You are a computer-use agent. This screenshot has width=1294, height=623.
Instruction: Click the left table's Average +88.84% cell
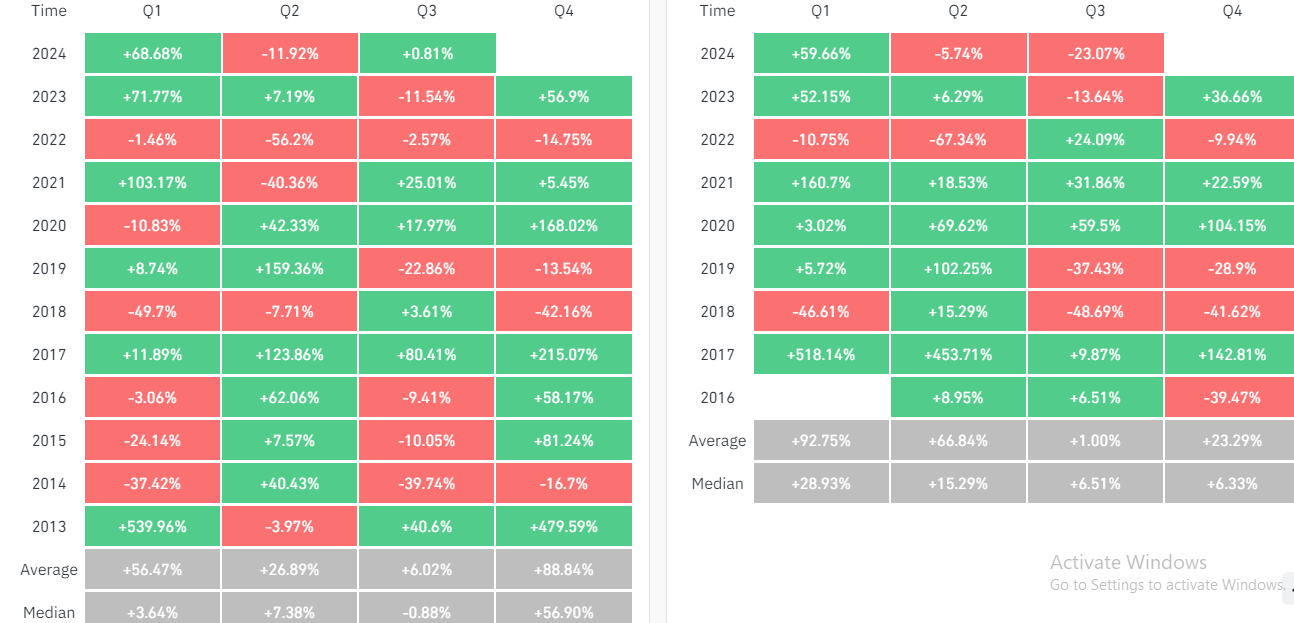coord(564,570)
